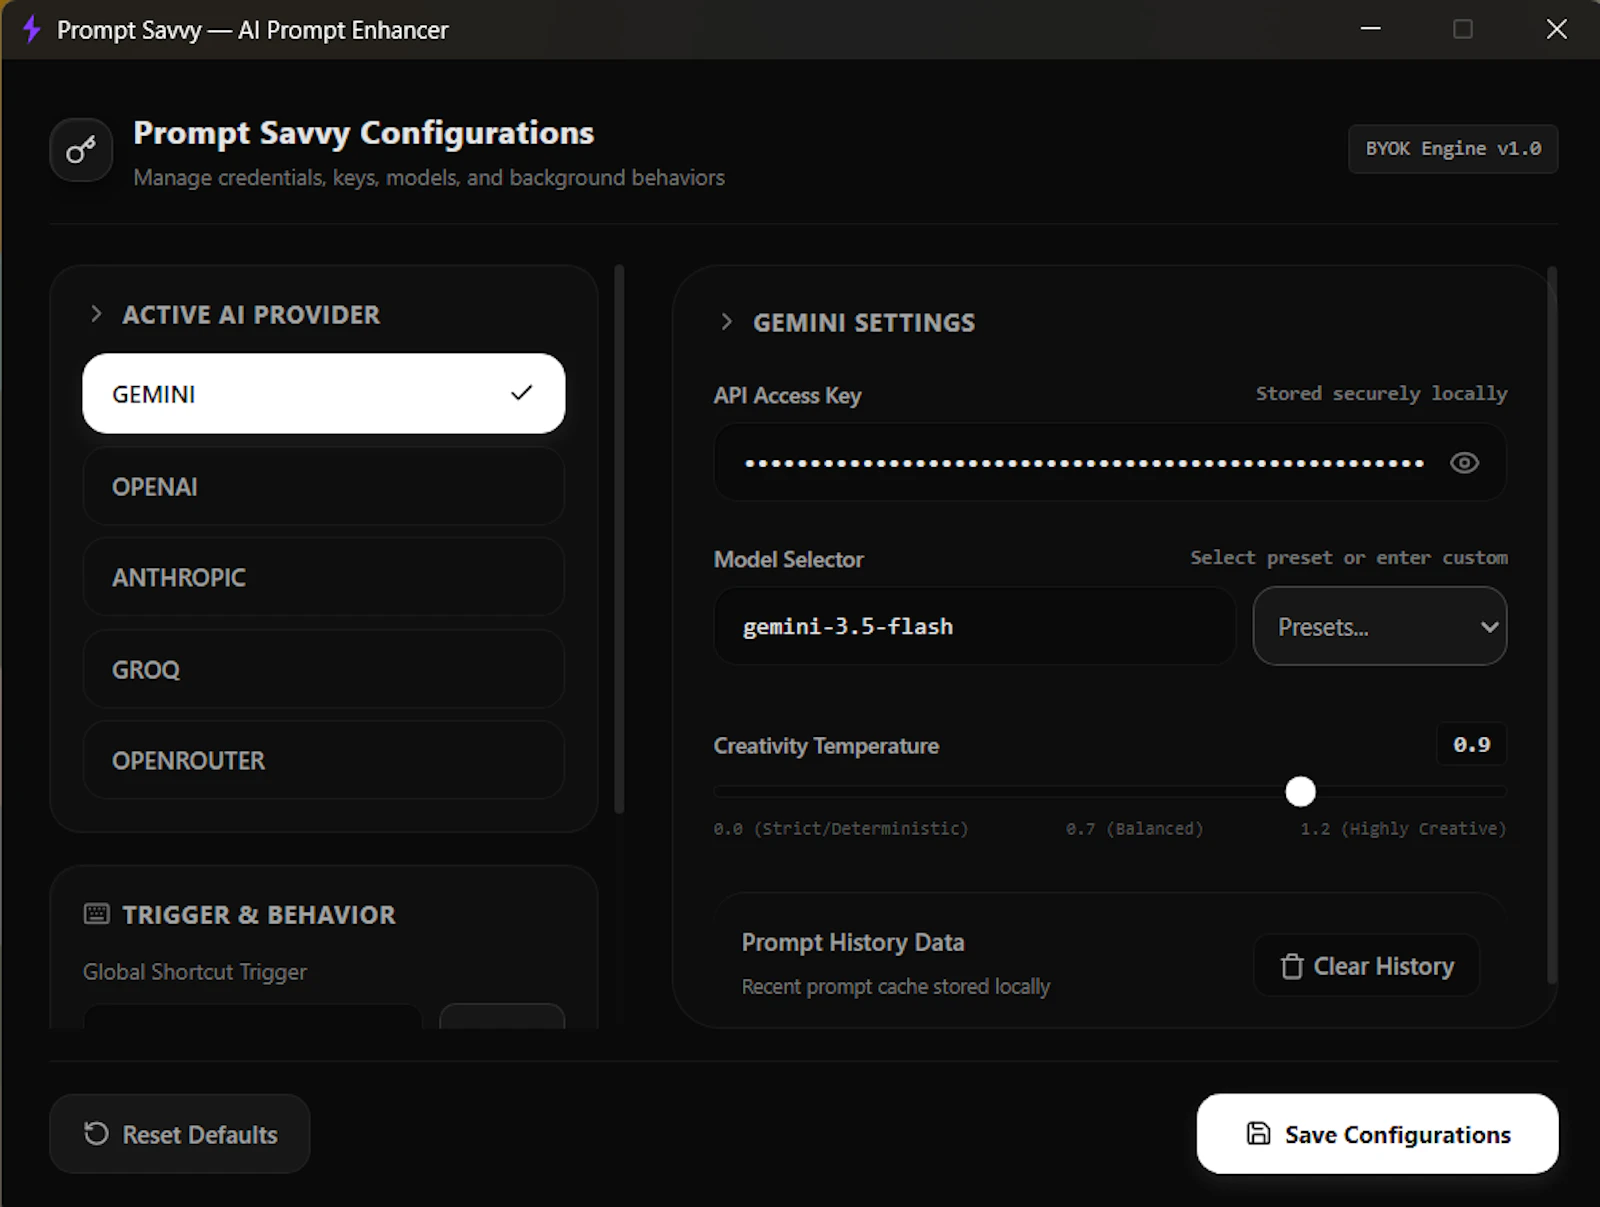Select GEMINI as active provider
Screen dimensions: 1600x1207
[323, 393]
